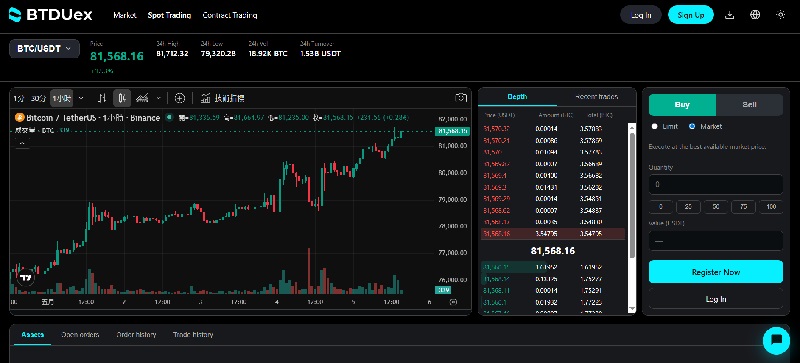Set quantity percentage to 25
The width and height of the screenshot is (800, 363).
click(688, 207)
